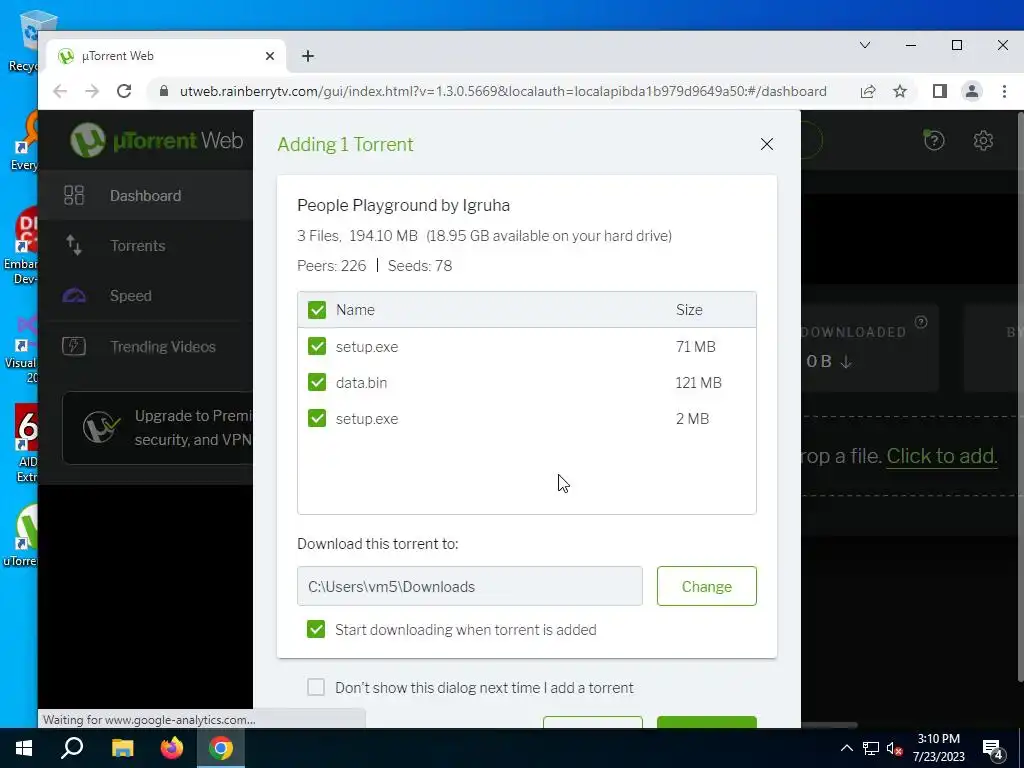The width and height of the screenshot is (1024, 768).
Task: Open the tab search chevron dropdown
Action: coord(865,45)
